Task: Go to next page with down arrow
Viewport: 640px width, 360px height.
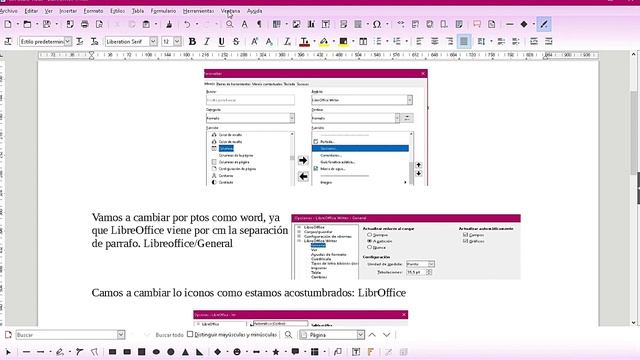Action: coord(387,335)
